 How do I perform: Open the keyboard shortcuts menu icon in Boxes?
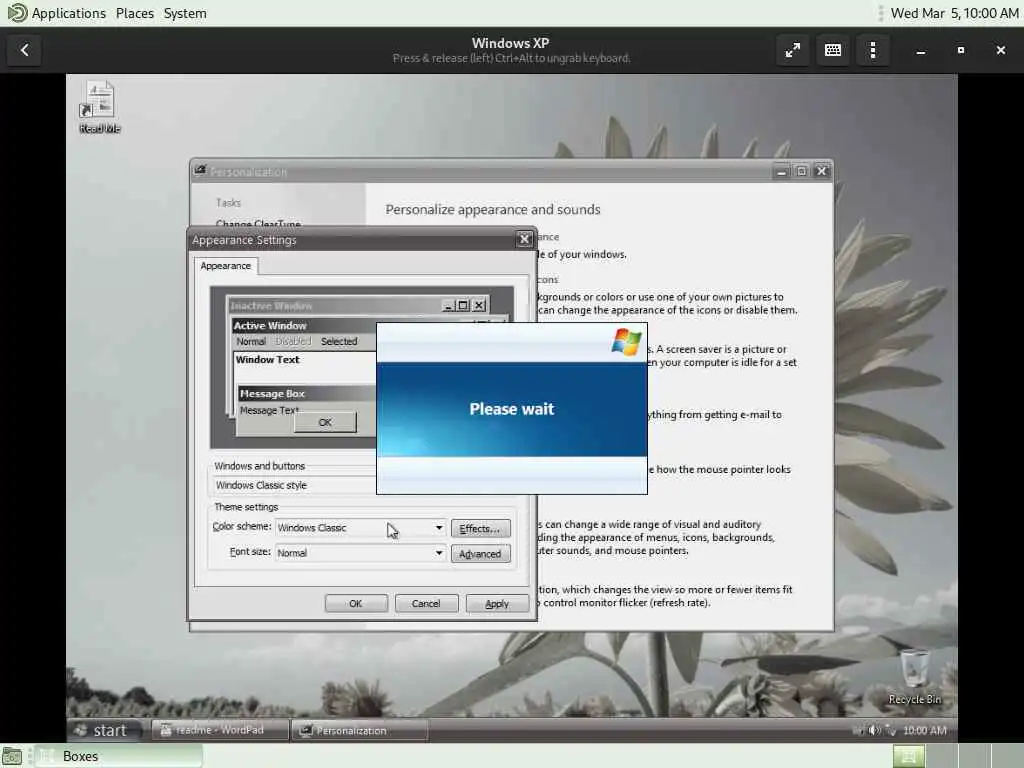[833, 50]
